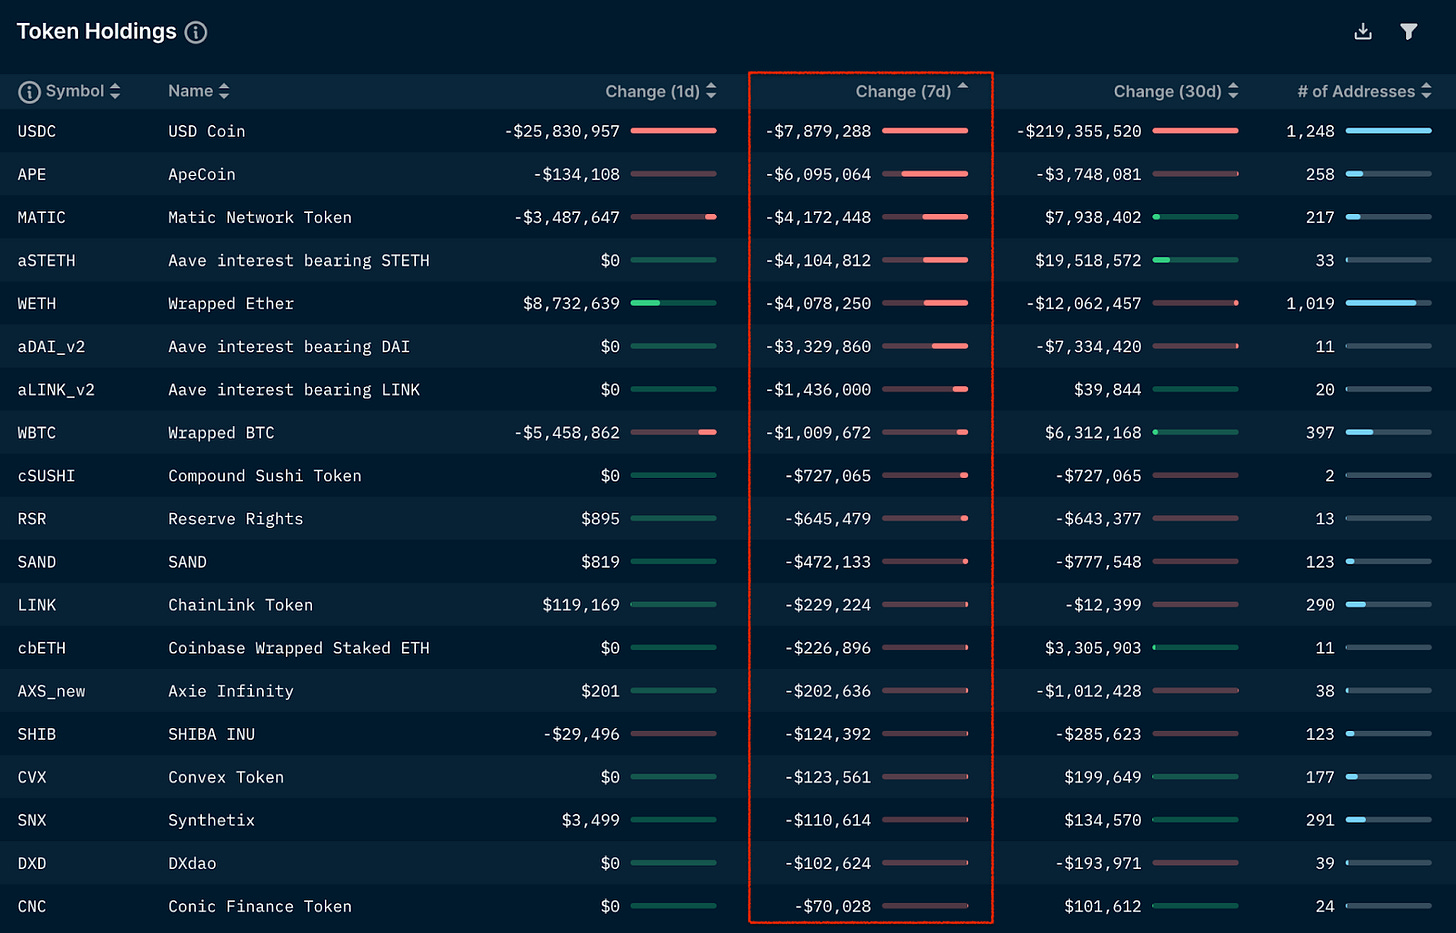Click the 7d value -$1,436,000
Screen dimensions: 1456x933
click(818, 389)
